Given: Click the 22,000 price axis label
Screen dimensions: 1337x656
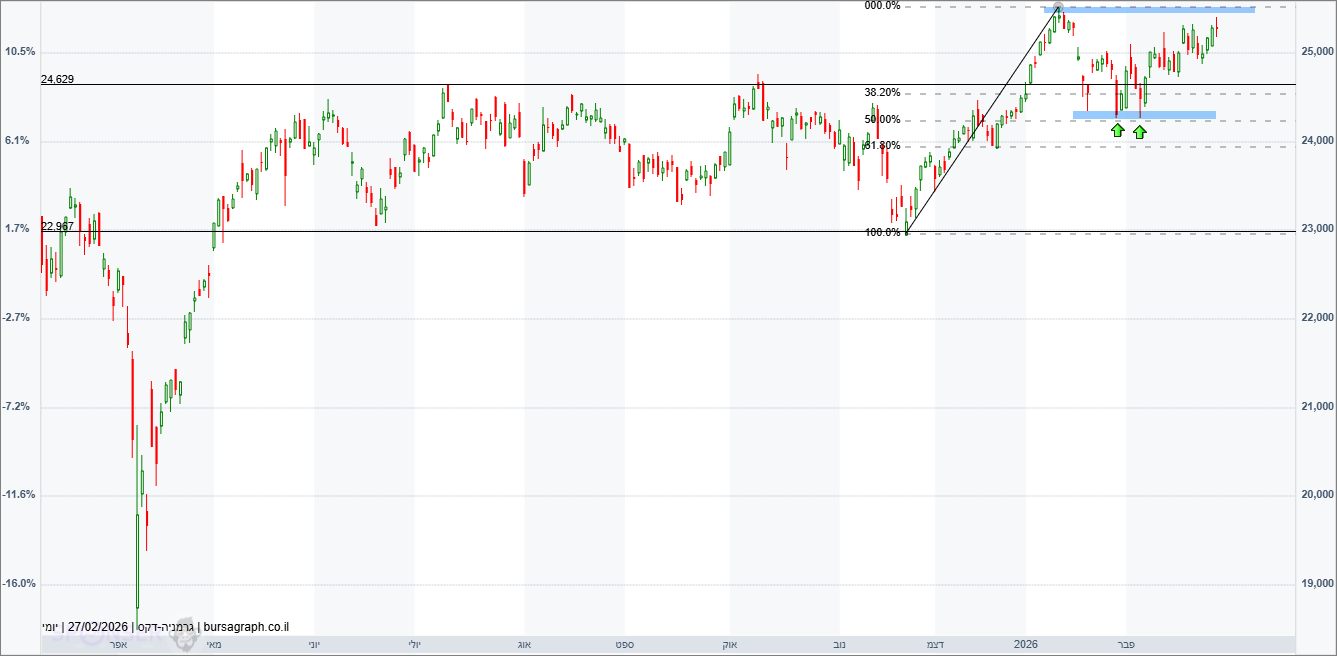Looking at the screenshot, I should (x=1317, y=318).
